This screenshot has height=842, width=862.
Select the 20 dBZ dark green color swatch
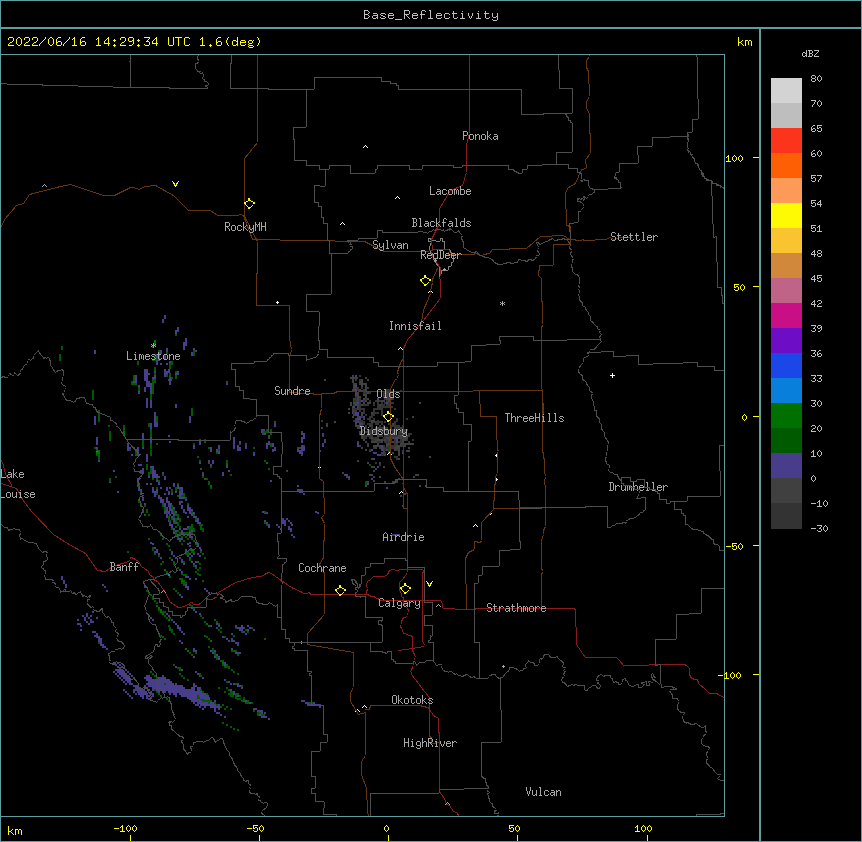pos(786,440)
